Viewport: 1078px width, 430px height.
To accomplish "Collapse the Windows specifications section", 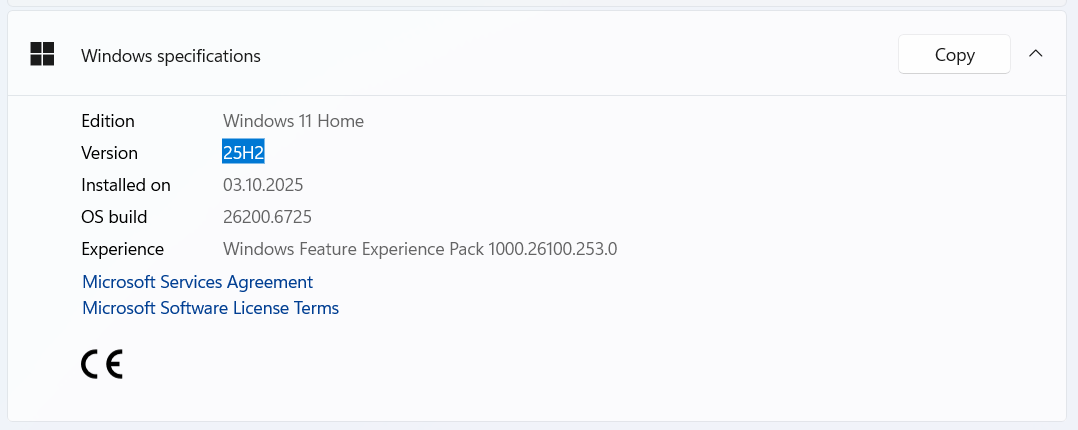I will tap(1036, 54).
